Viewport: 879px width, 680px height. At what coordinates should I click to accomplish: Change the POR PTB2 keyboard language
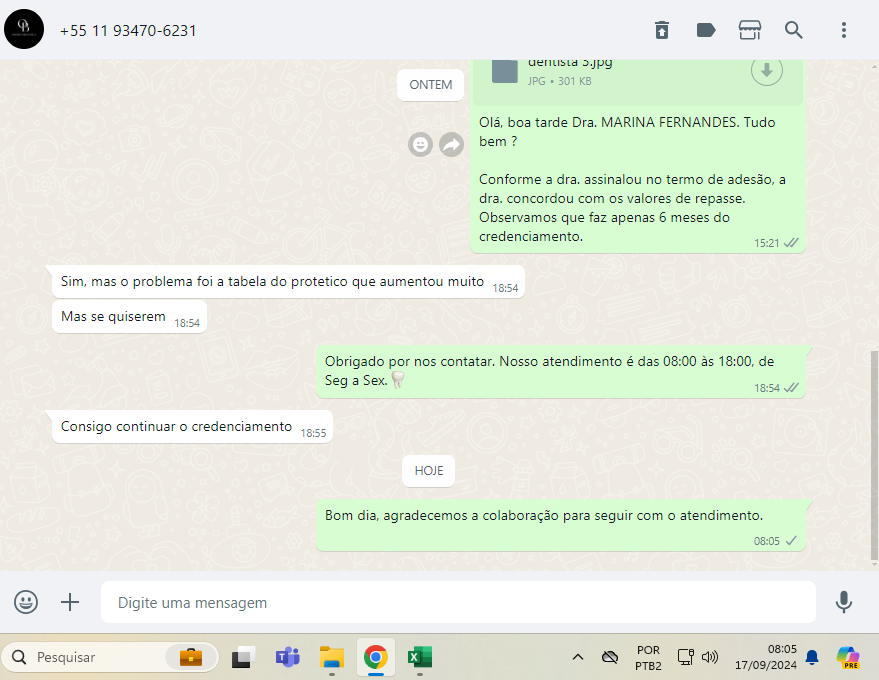(648, 658)
